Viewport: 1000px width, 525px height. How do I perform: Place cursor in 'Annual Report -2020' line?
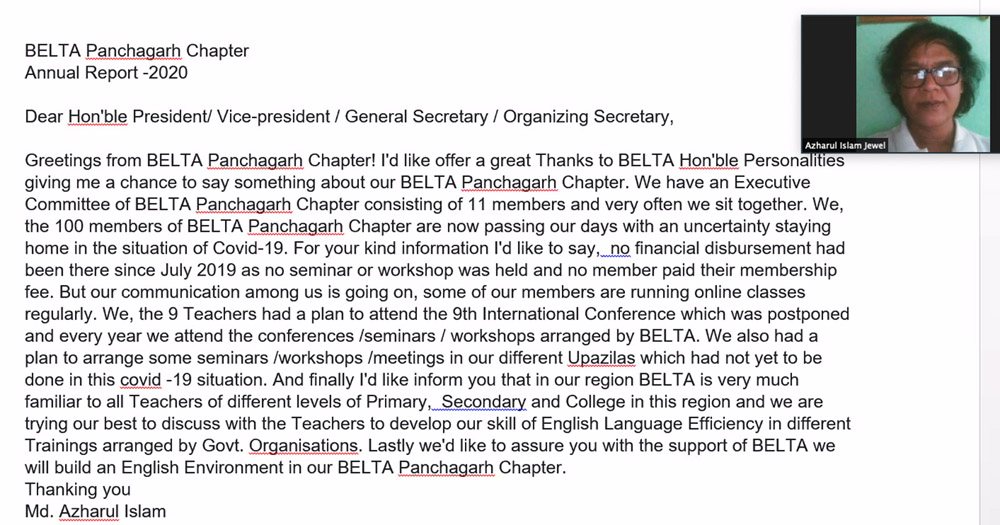pyautogui.click(x=107, y=73)
